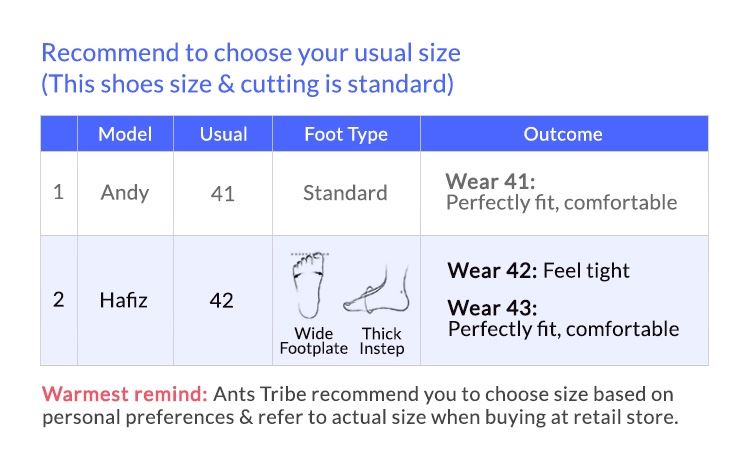Click the Thick Instep foot icon
750x462 pixels.
pyautogui.click(x=377, y=290)
